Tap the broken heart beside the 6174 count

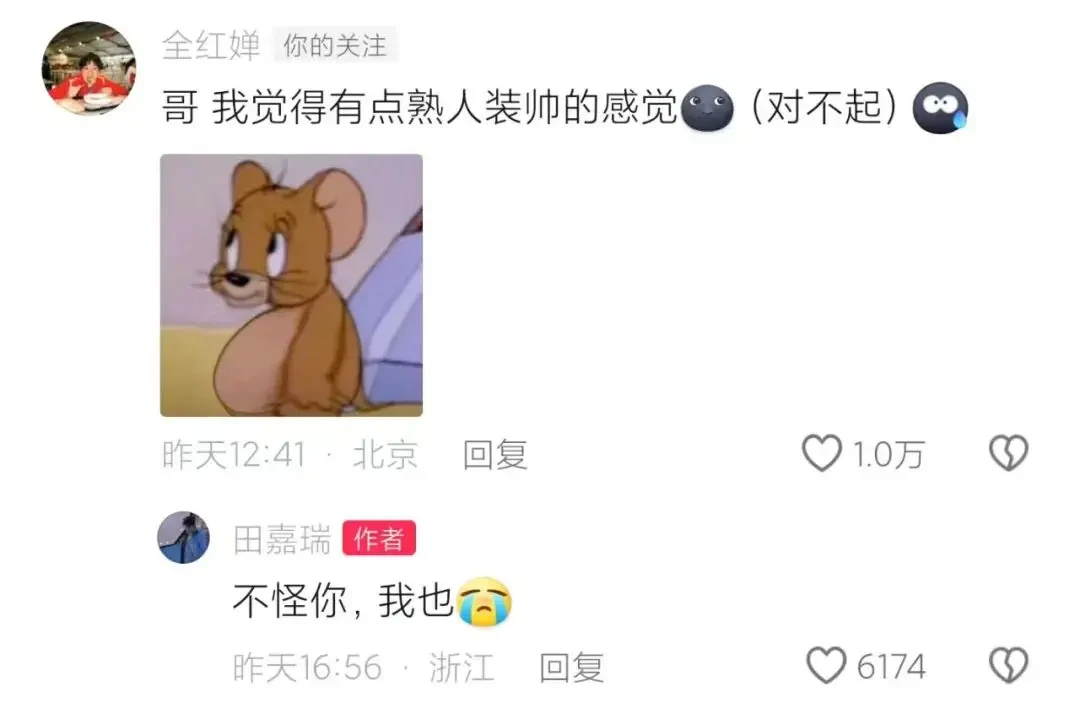pyautogui.click(x=1008, y=665)
